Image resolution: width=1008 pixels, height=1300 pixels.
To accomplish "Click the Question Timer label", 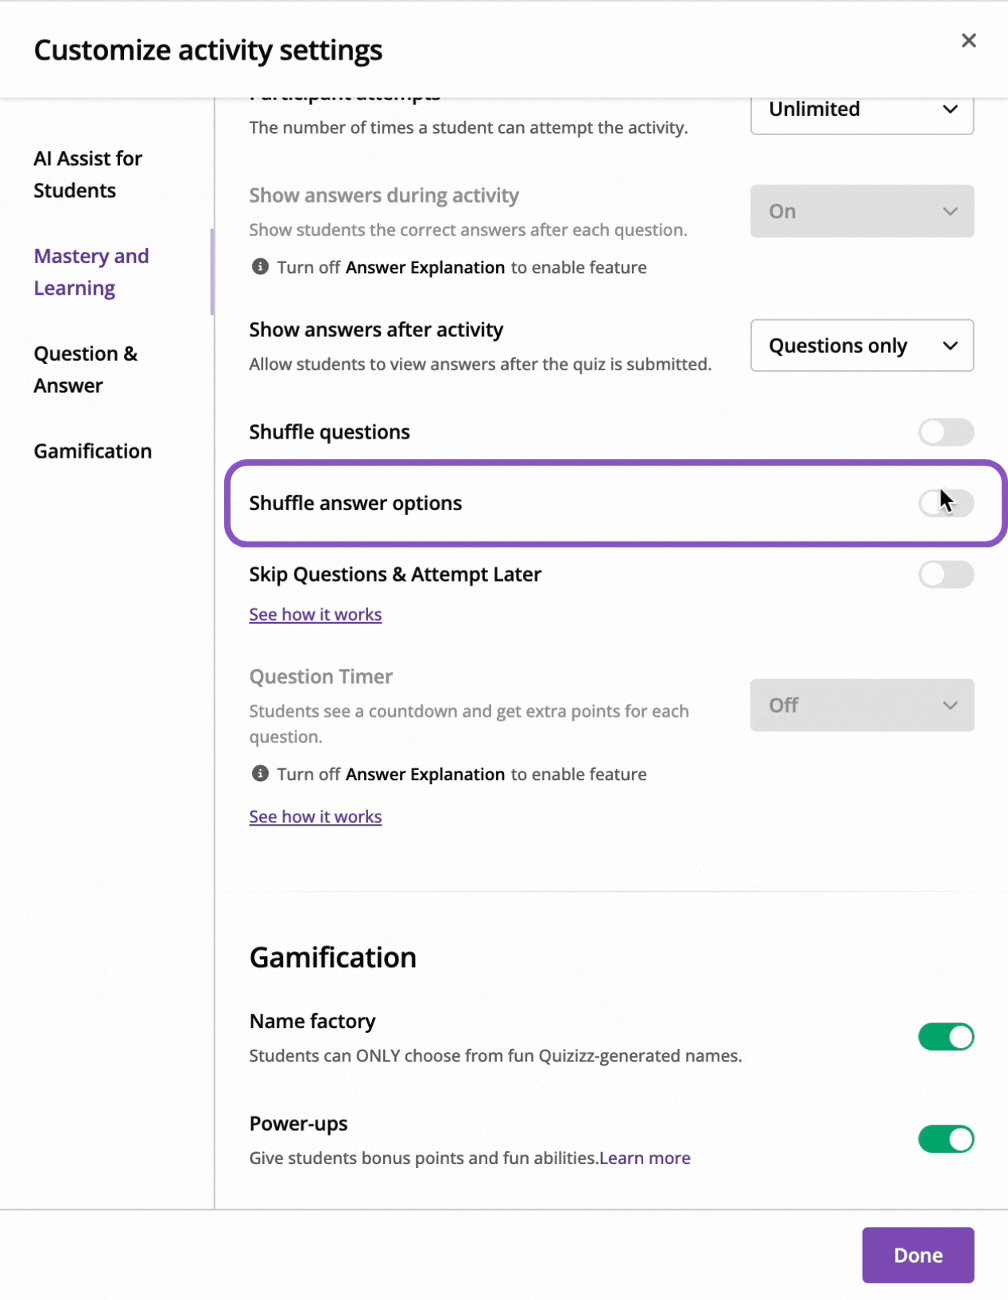I will 321,677.
